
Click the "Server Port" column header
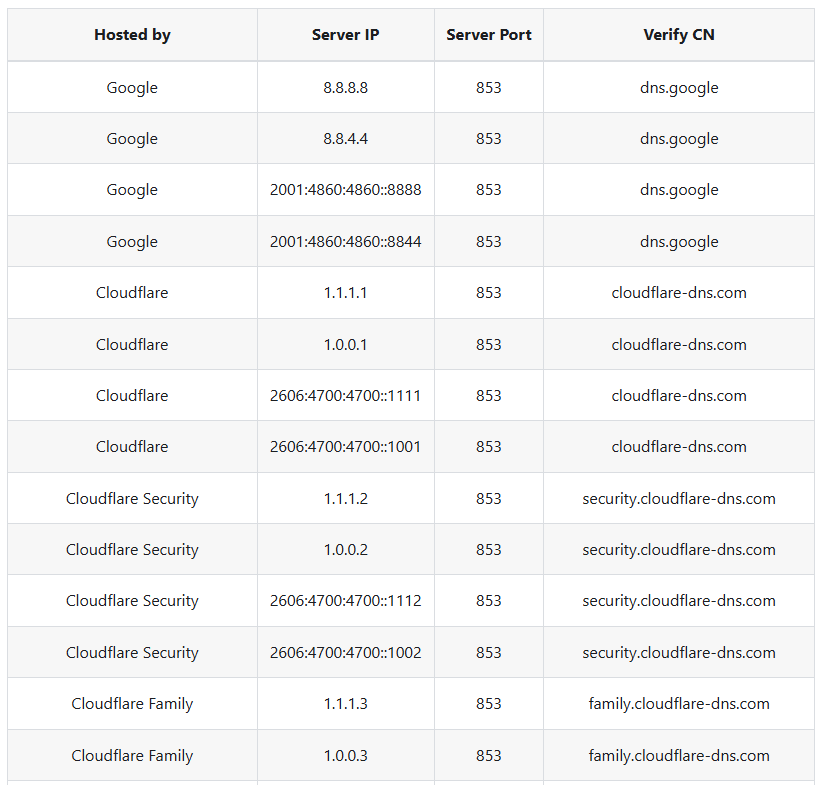click(489, 35)
